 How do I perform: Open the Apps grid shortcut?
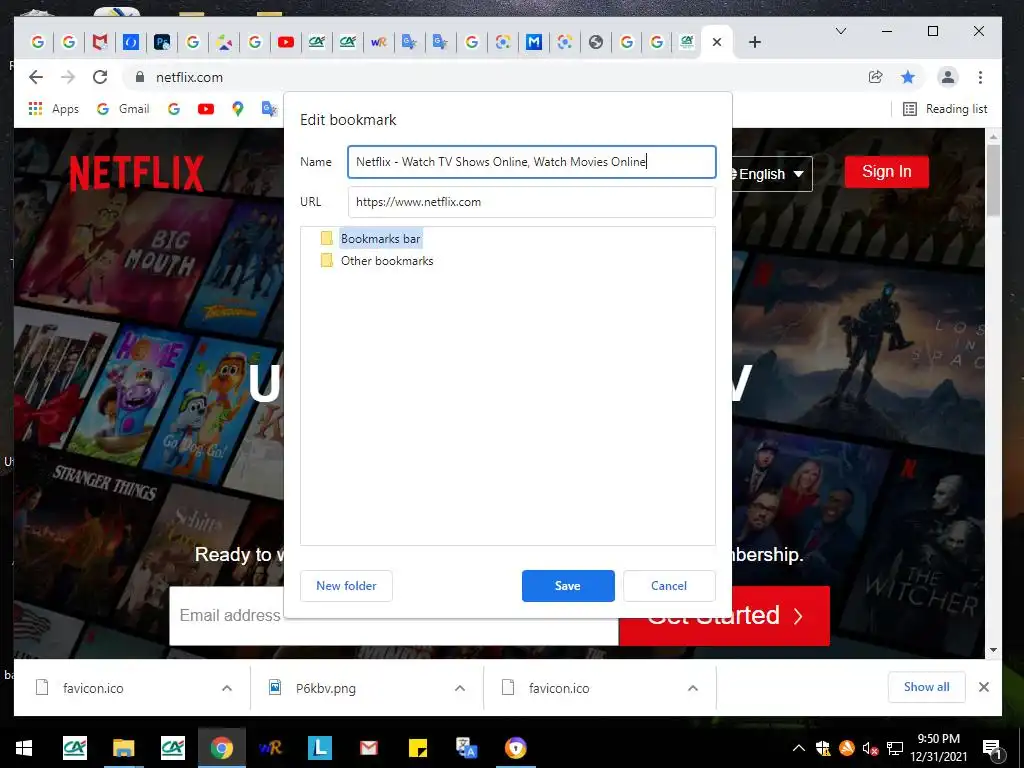(54, 109)
